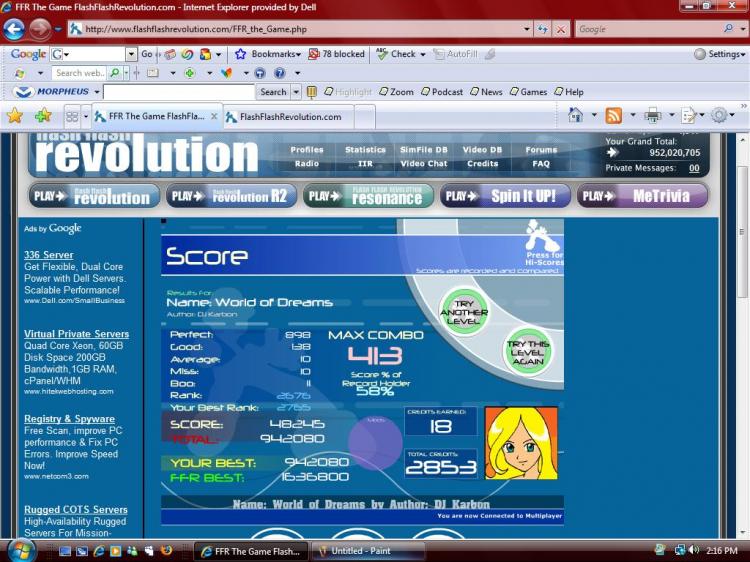Image resolution: width=750 pixels, height=562 pixels.
Task: Click the Home icon in the command bar
Action: pyautogui.click(x=575, y=115)
